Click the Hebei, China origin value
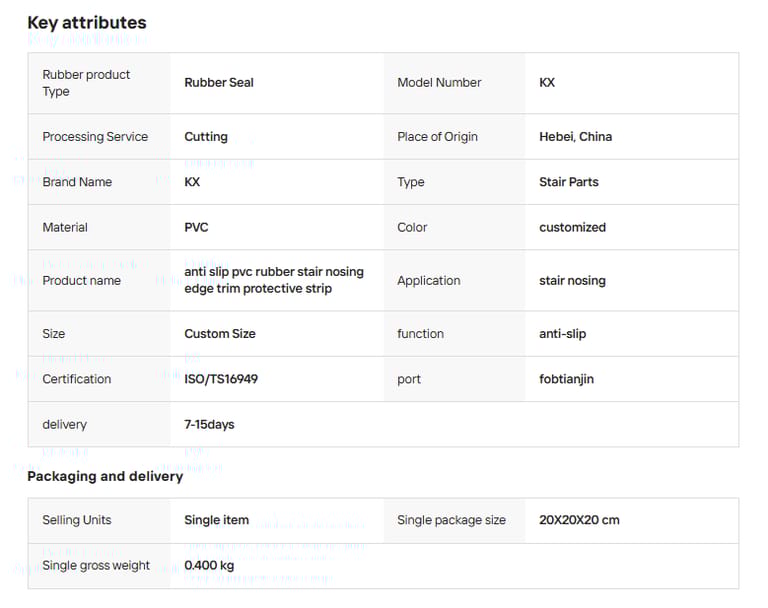Screen dimensions: 768x608 575,137
